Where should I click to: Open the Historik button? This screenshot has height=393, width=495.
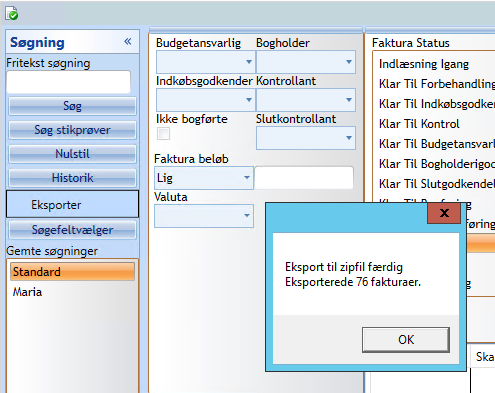click(72, 178)
